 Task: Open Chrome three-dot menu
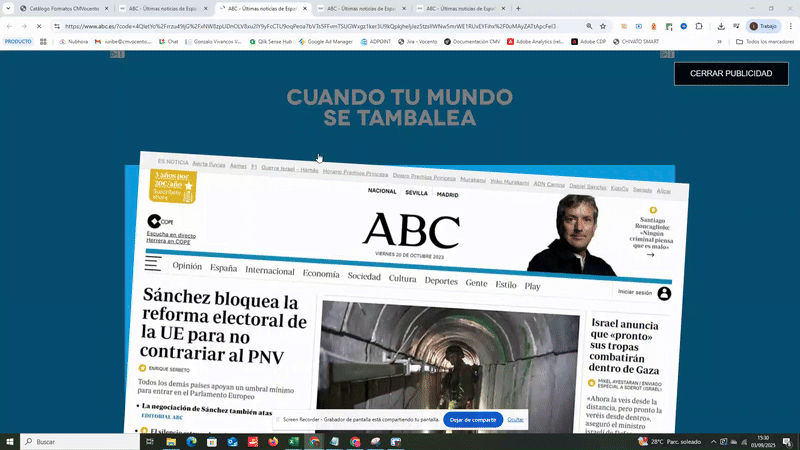coord(791,26)
